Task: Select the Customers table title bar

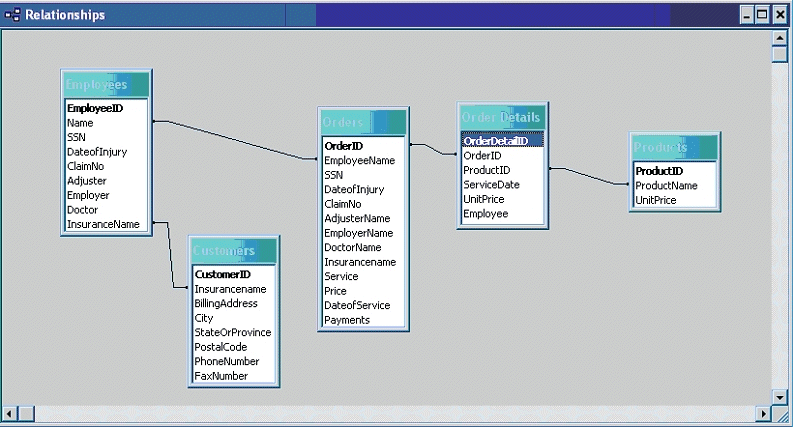Action: [x=234, y=250]
